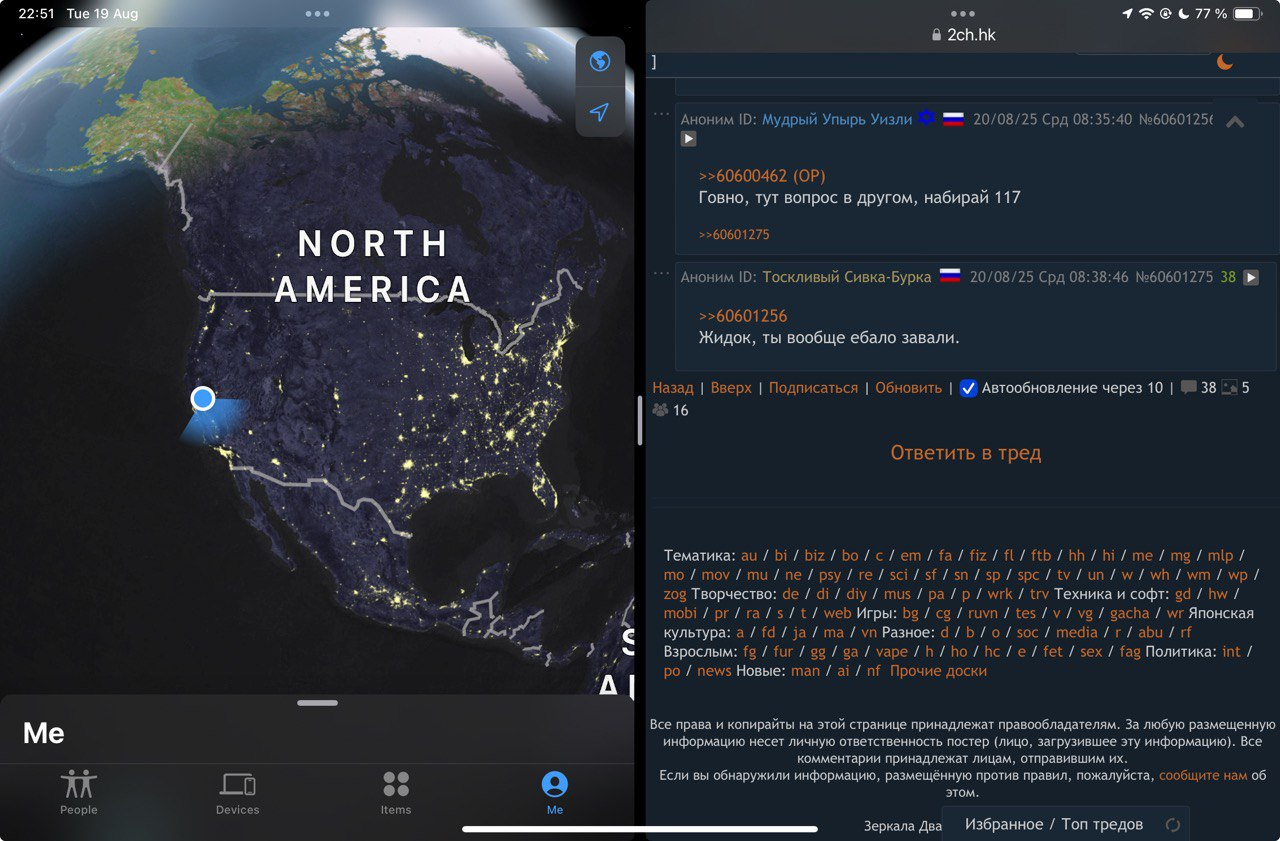Click username Тоскливый Сивка-Бурка
Screen dimensions: 1280x841
click(x=847, y=277)
